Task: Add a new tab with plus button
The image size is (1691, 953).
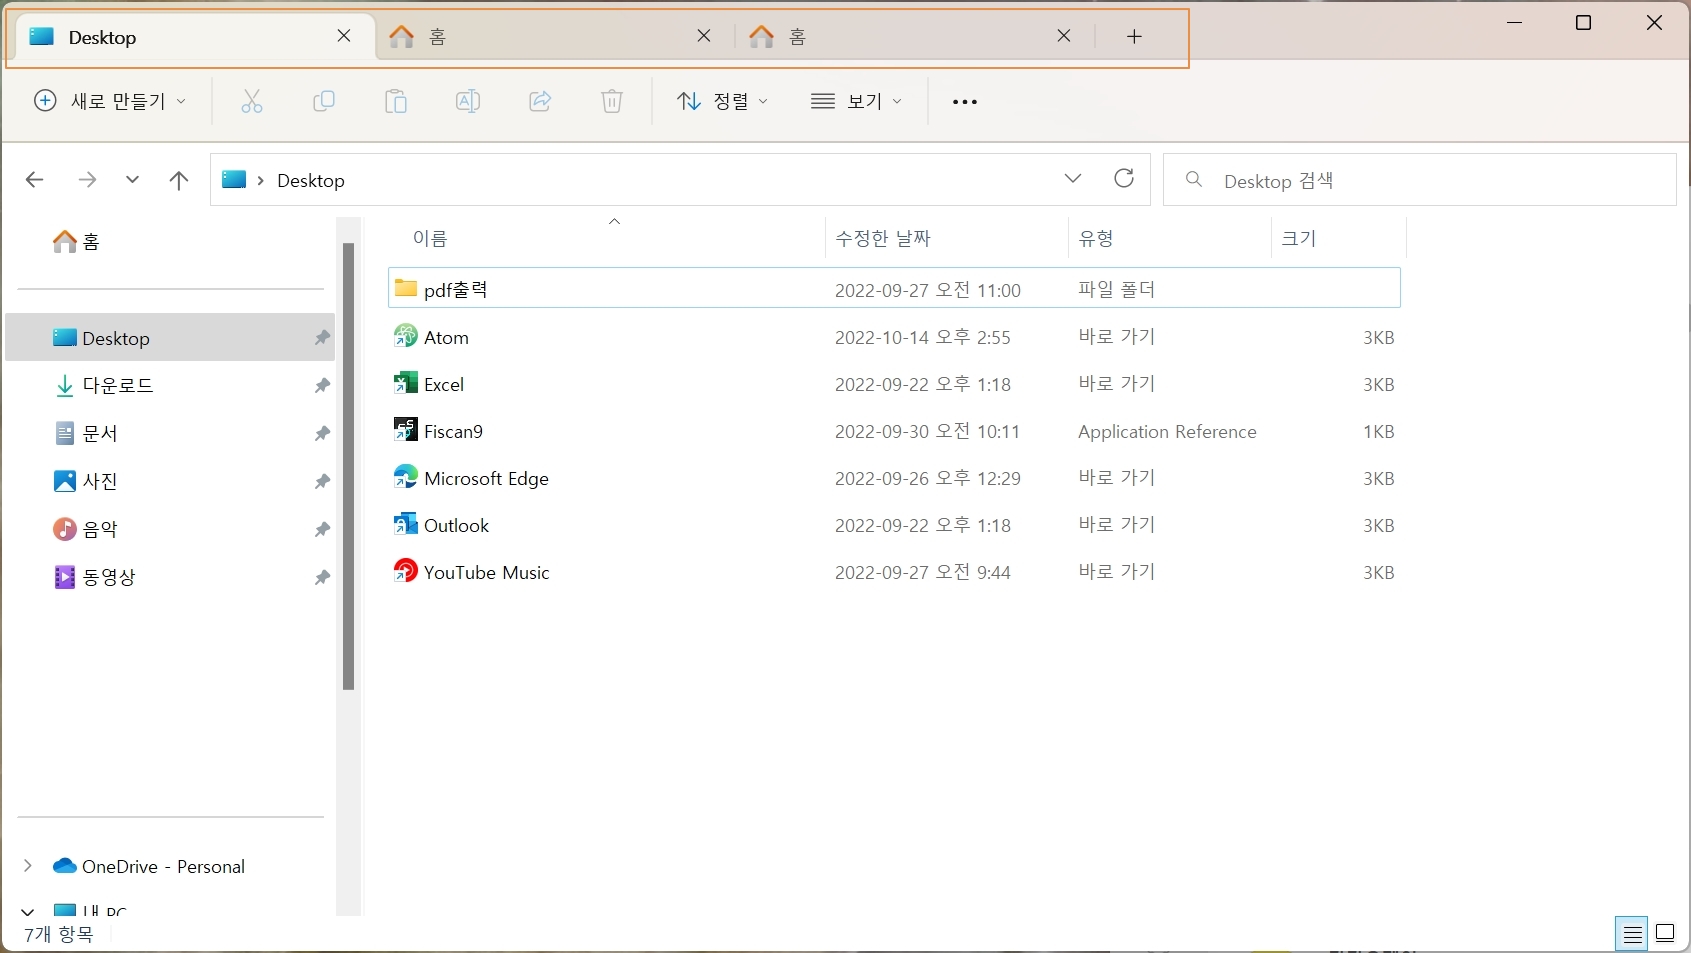Action: pos(1134,37)
